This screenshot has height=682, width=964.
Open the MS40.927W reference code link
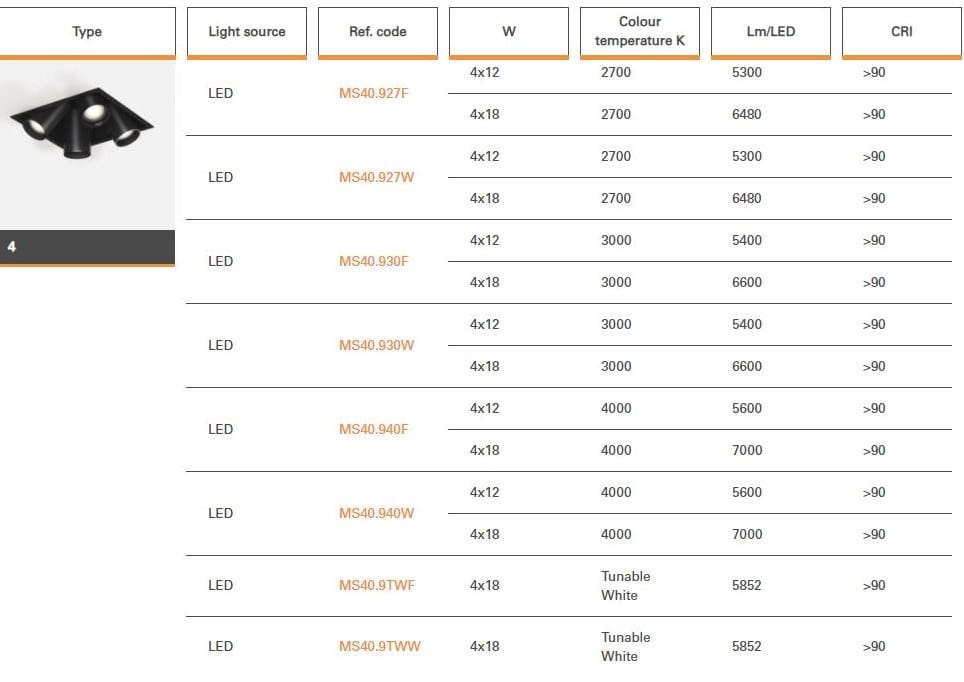click(376, 178)
